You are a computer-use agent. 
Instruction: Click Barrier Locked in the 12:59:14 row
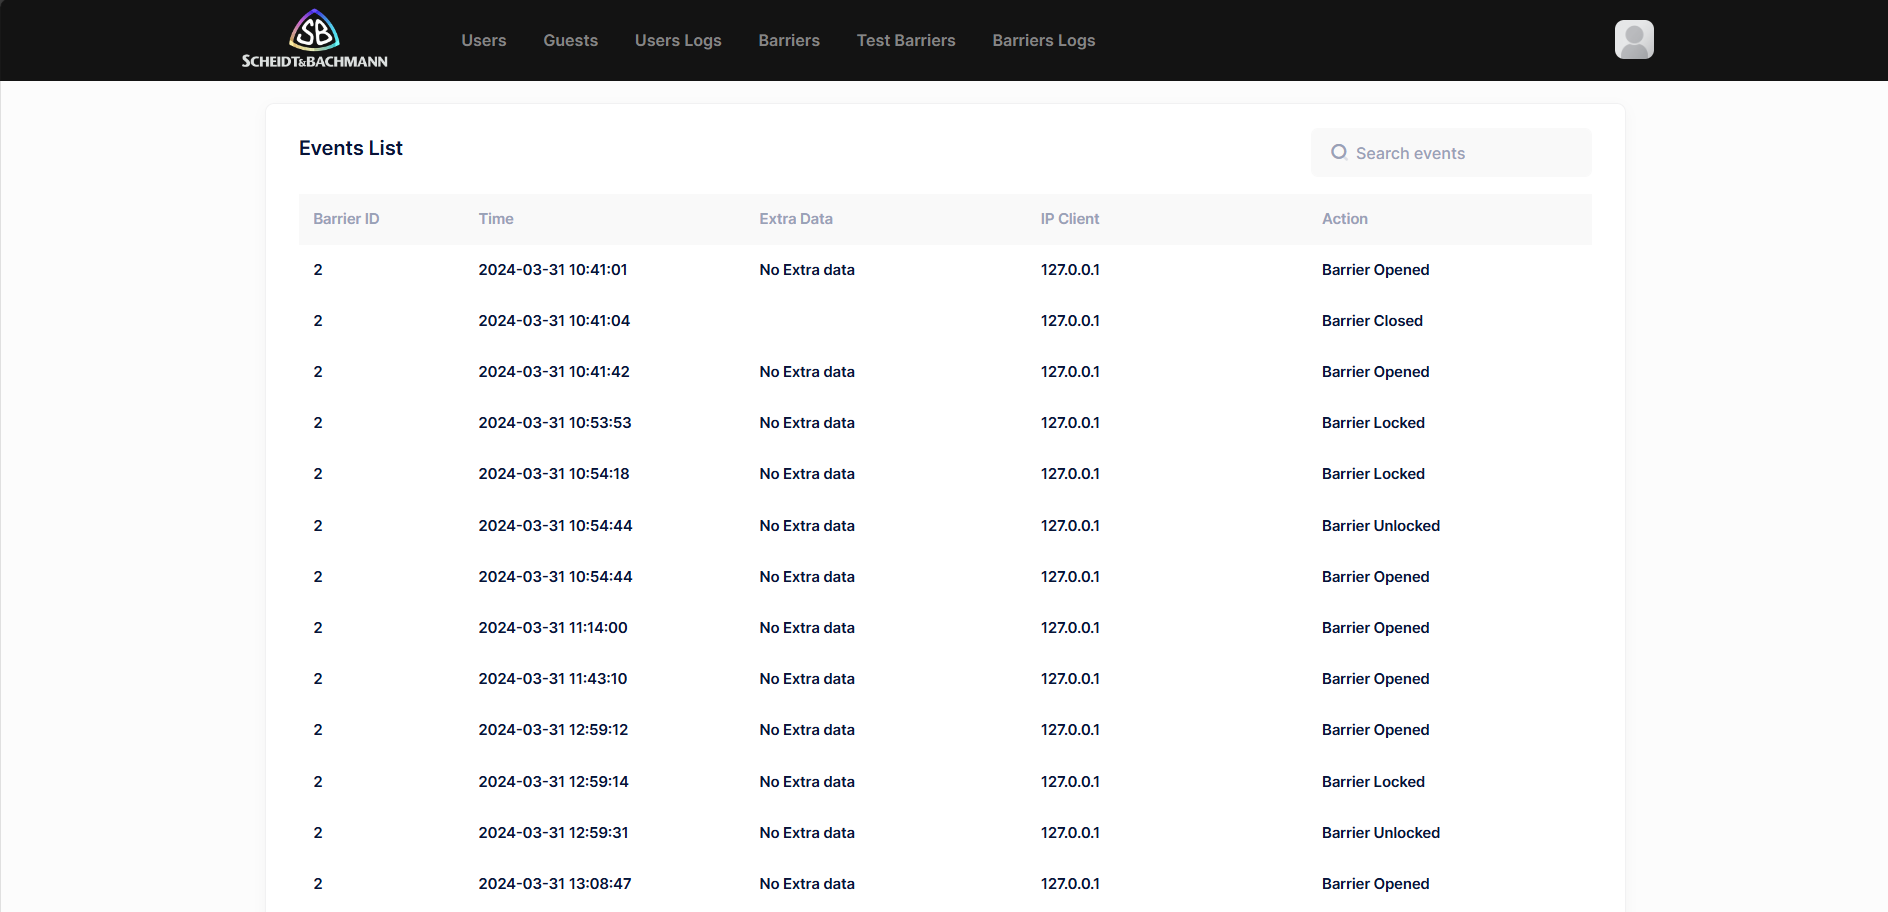tap(1373, 782)
